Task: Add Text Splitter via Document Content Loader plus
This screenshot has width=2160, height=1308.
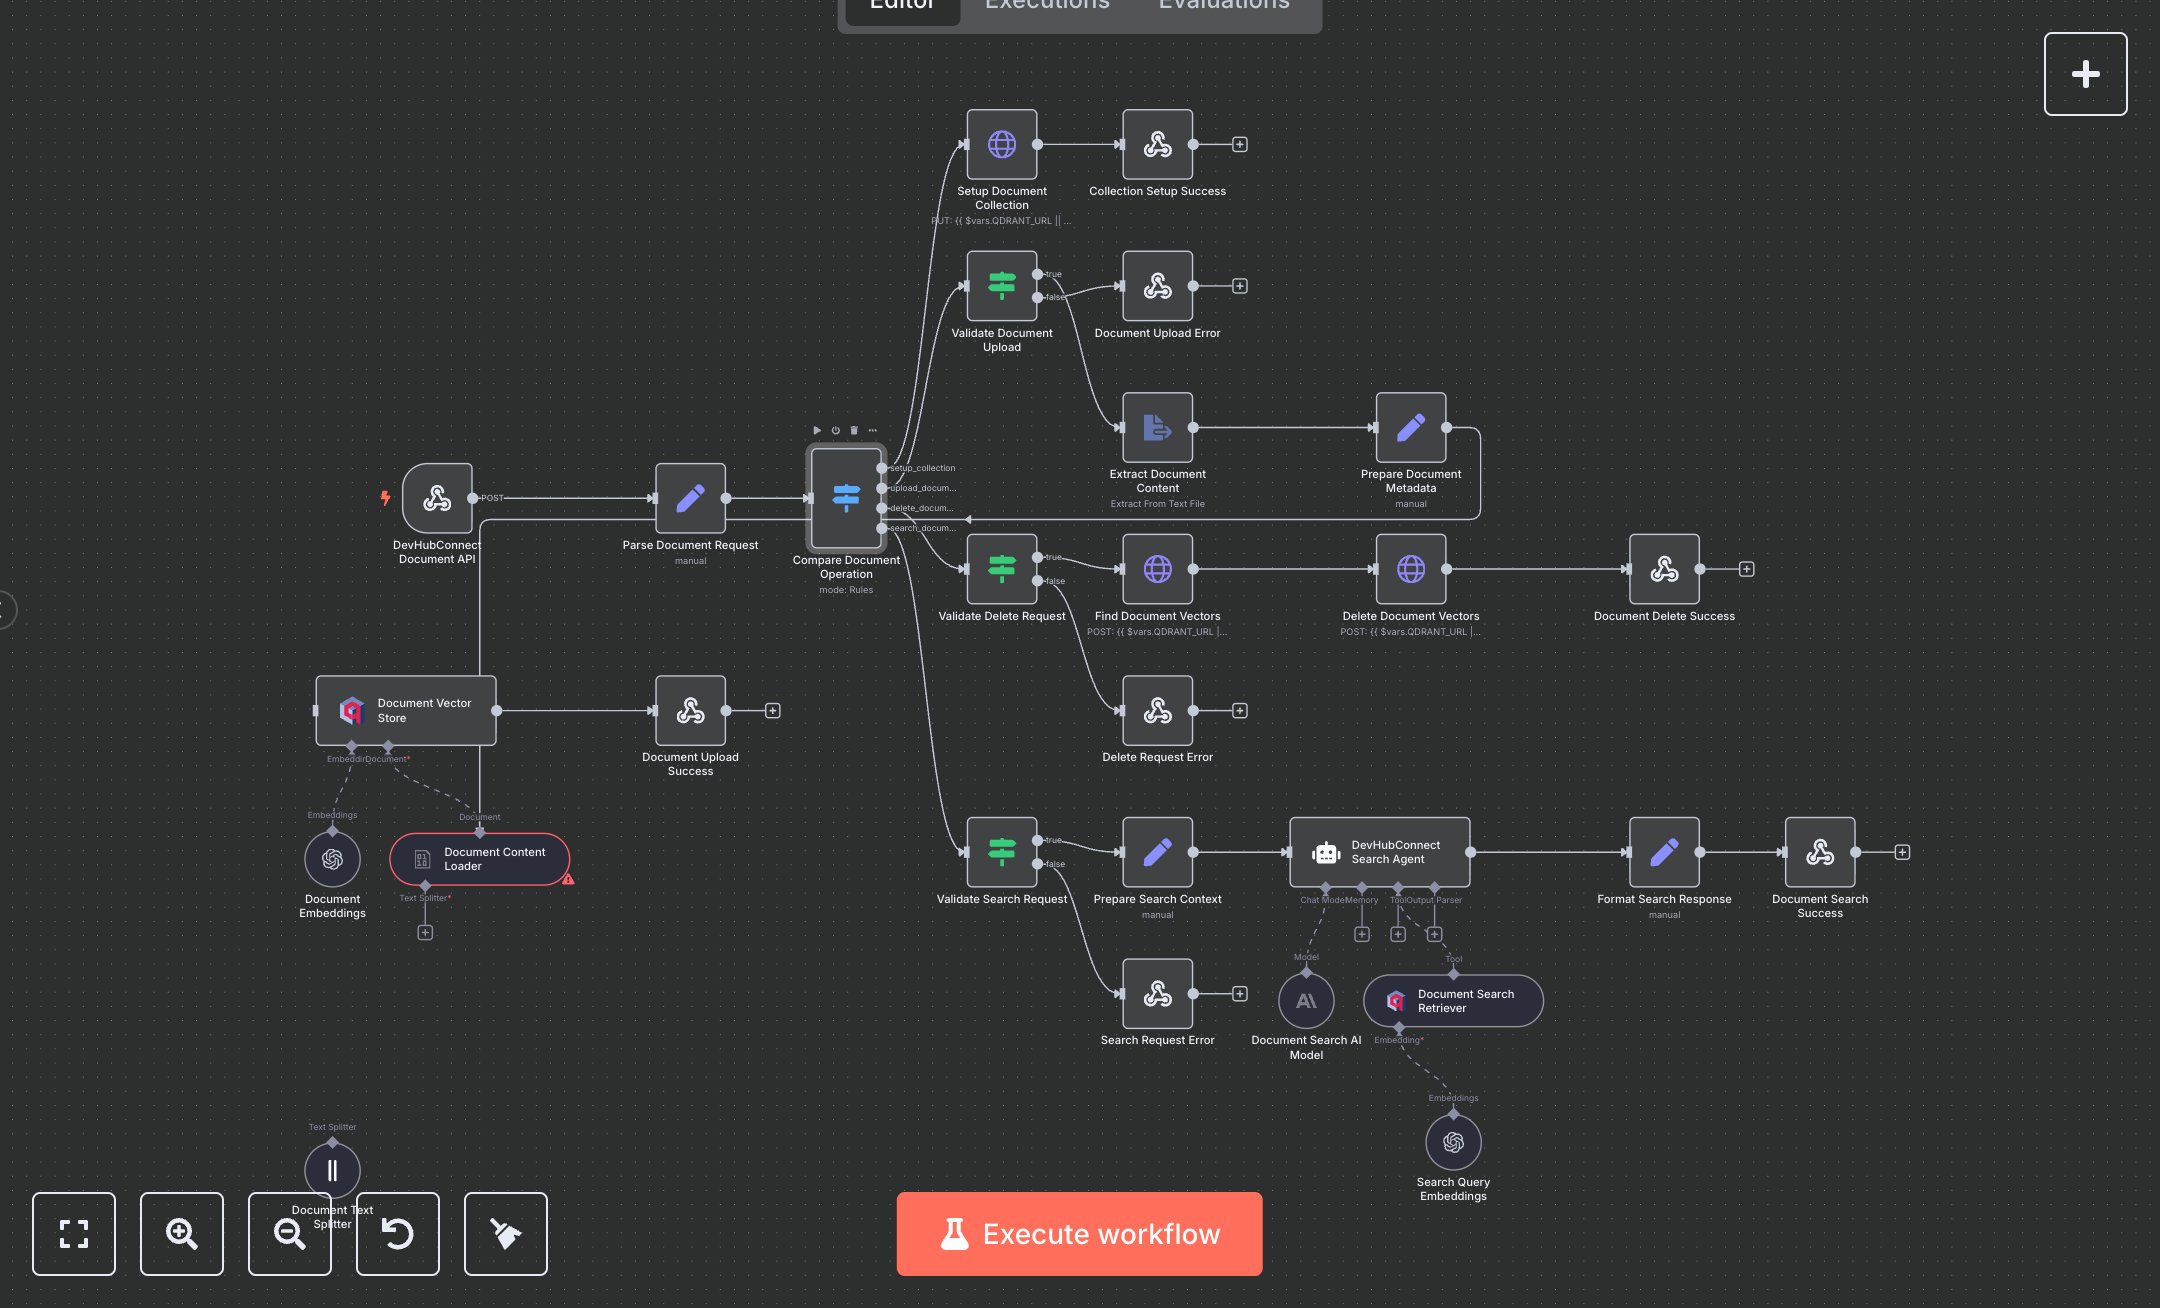Action: [x=425, y=932]
